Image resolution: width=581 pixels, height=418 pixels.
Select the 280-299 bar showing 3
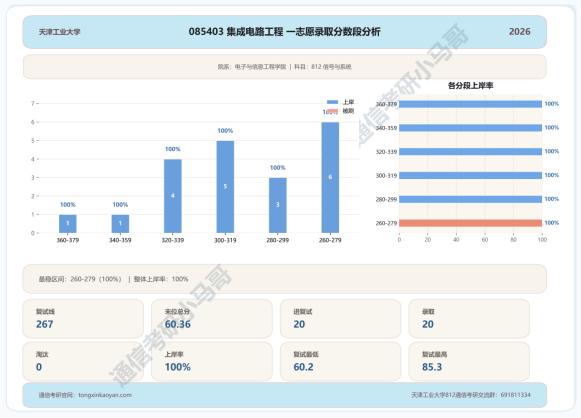[x=278, y=205]
